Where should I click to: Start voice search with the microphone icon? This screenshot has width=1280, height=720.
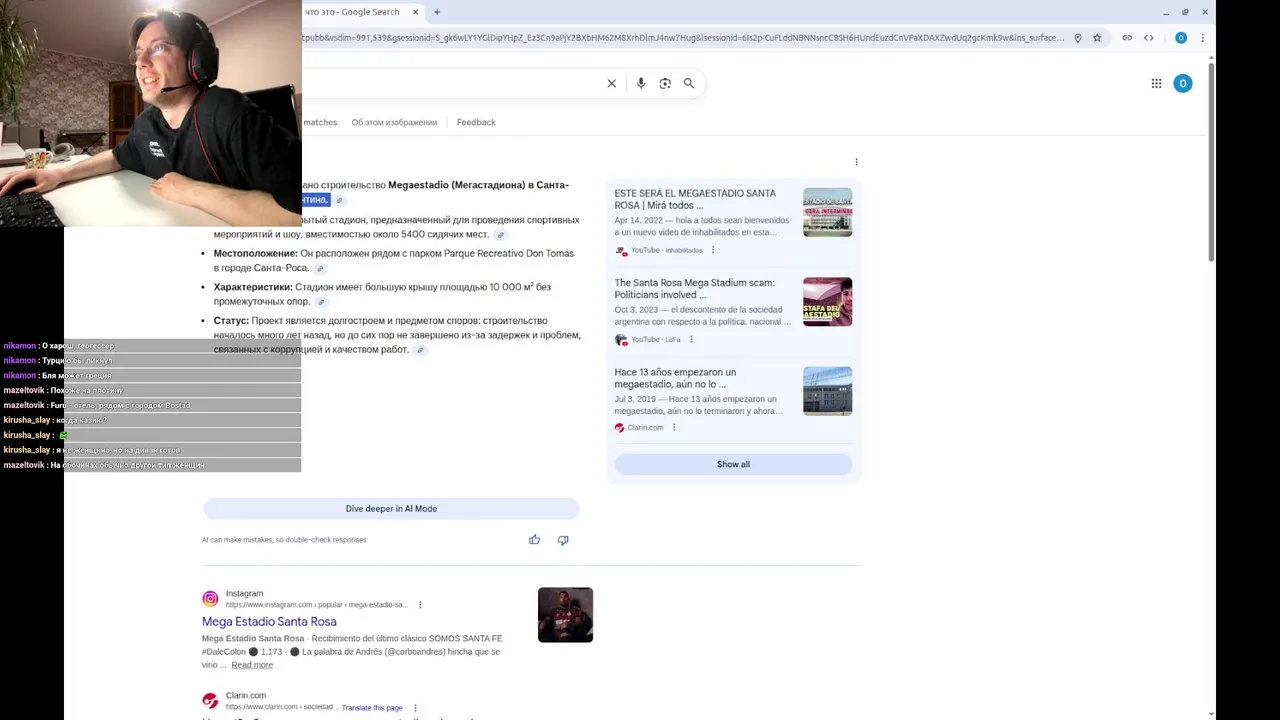641,84
